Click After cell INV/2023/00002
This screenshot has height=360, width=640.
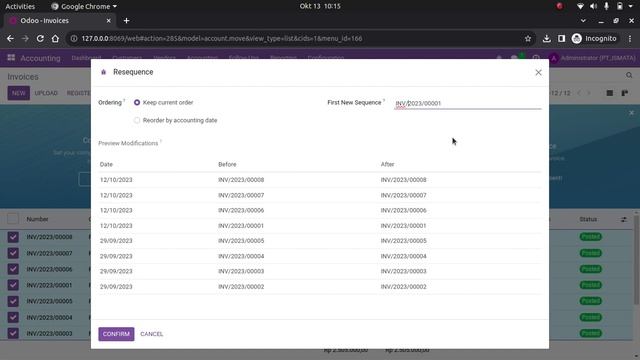coord(403,287)
